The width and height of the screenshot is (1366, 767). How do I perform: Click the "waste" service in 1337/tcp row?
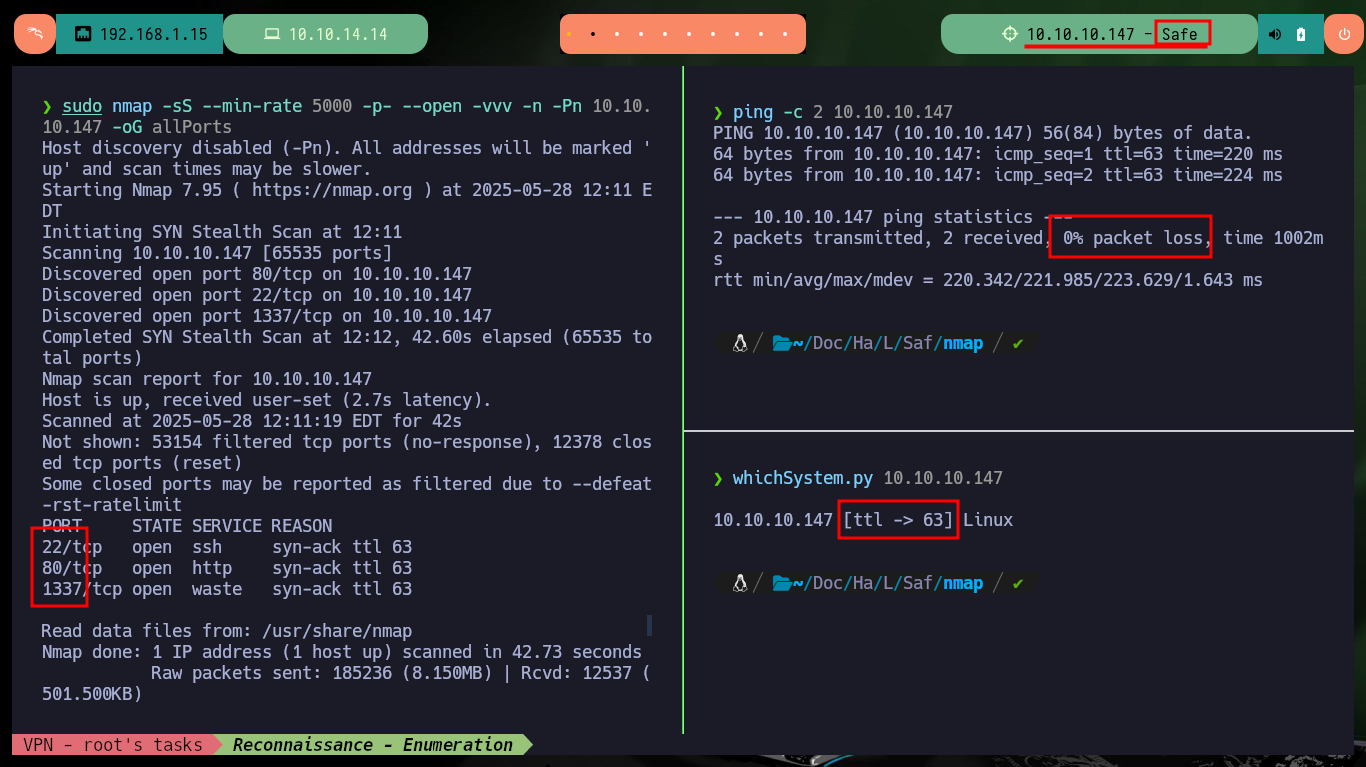click(x=217, y=589)
